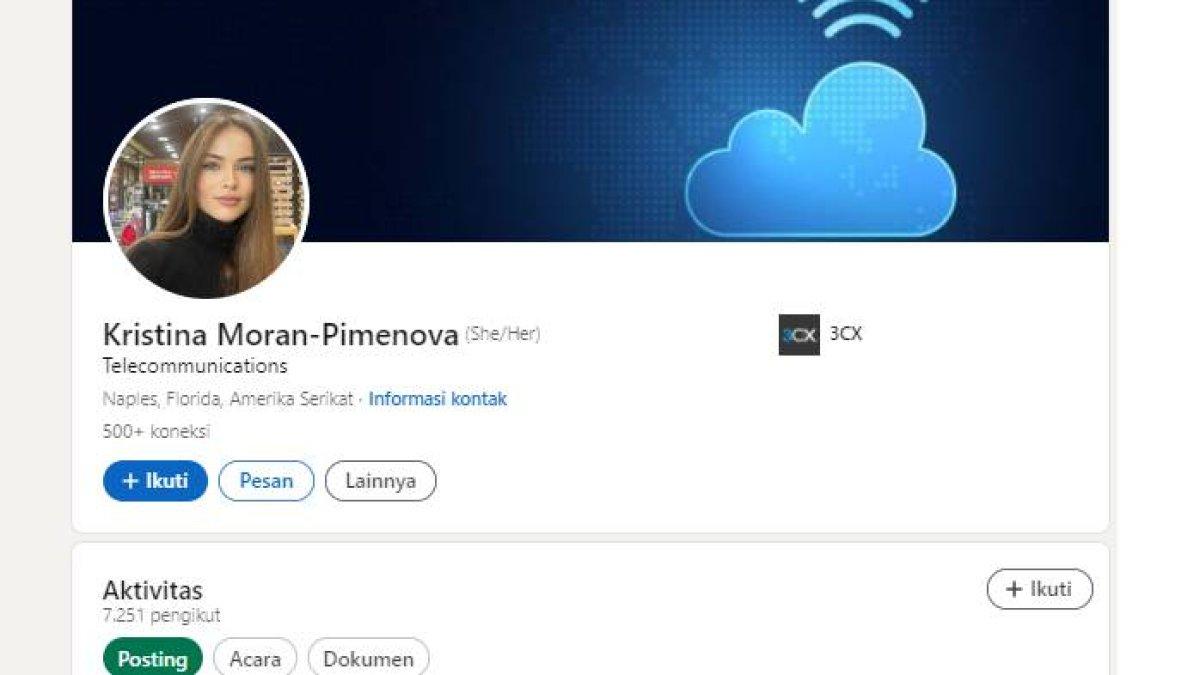
Task: Click the outlined Ikuti button in Aktivitas
Action: 1040,589
